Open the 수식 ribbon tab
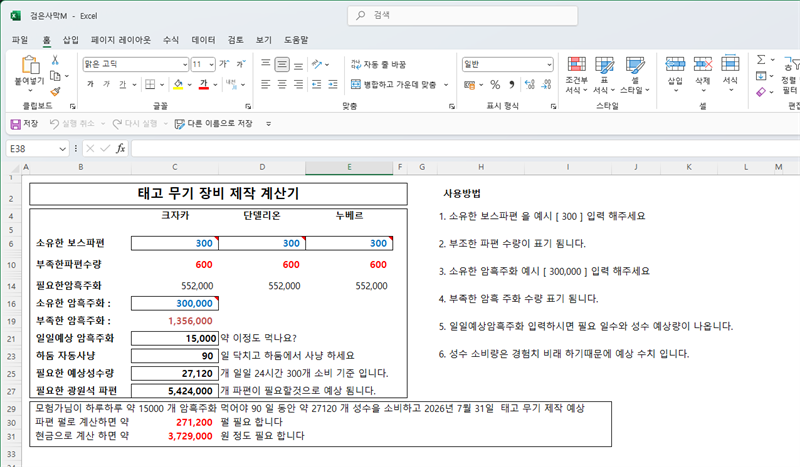This screenshot has width=800, height=467. [x=171, y=40]
